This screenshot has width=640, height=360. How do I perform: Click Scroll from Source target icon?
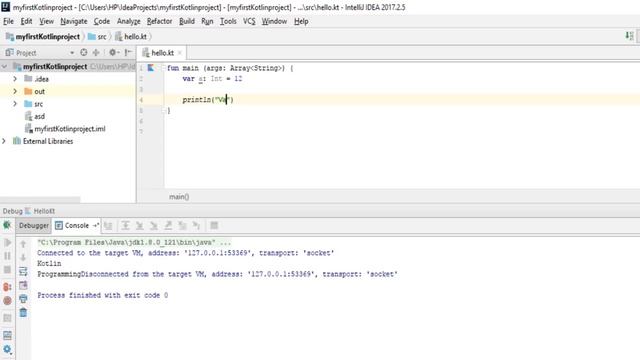pos(84,52)
